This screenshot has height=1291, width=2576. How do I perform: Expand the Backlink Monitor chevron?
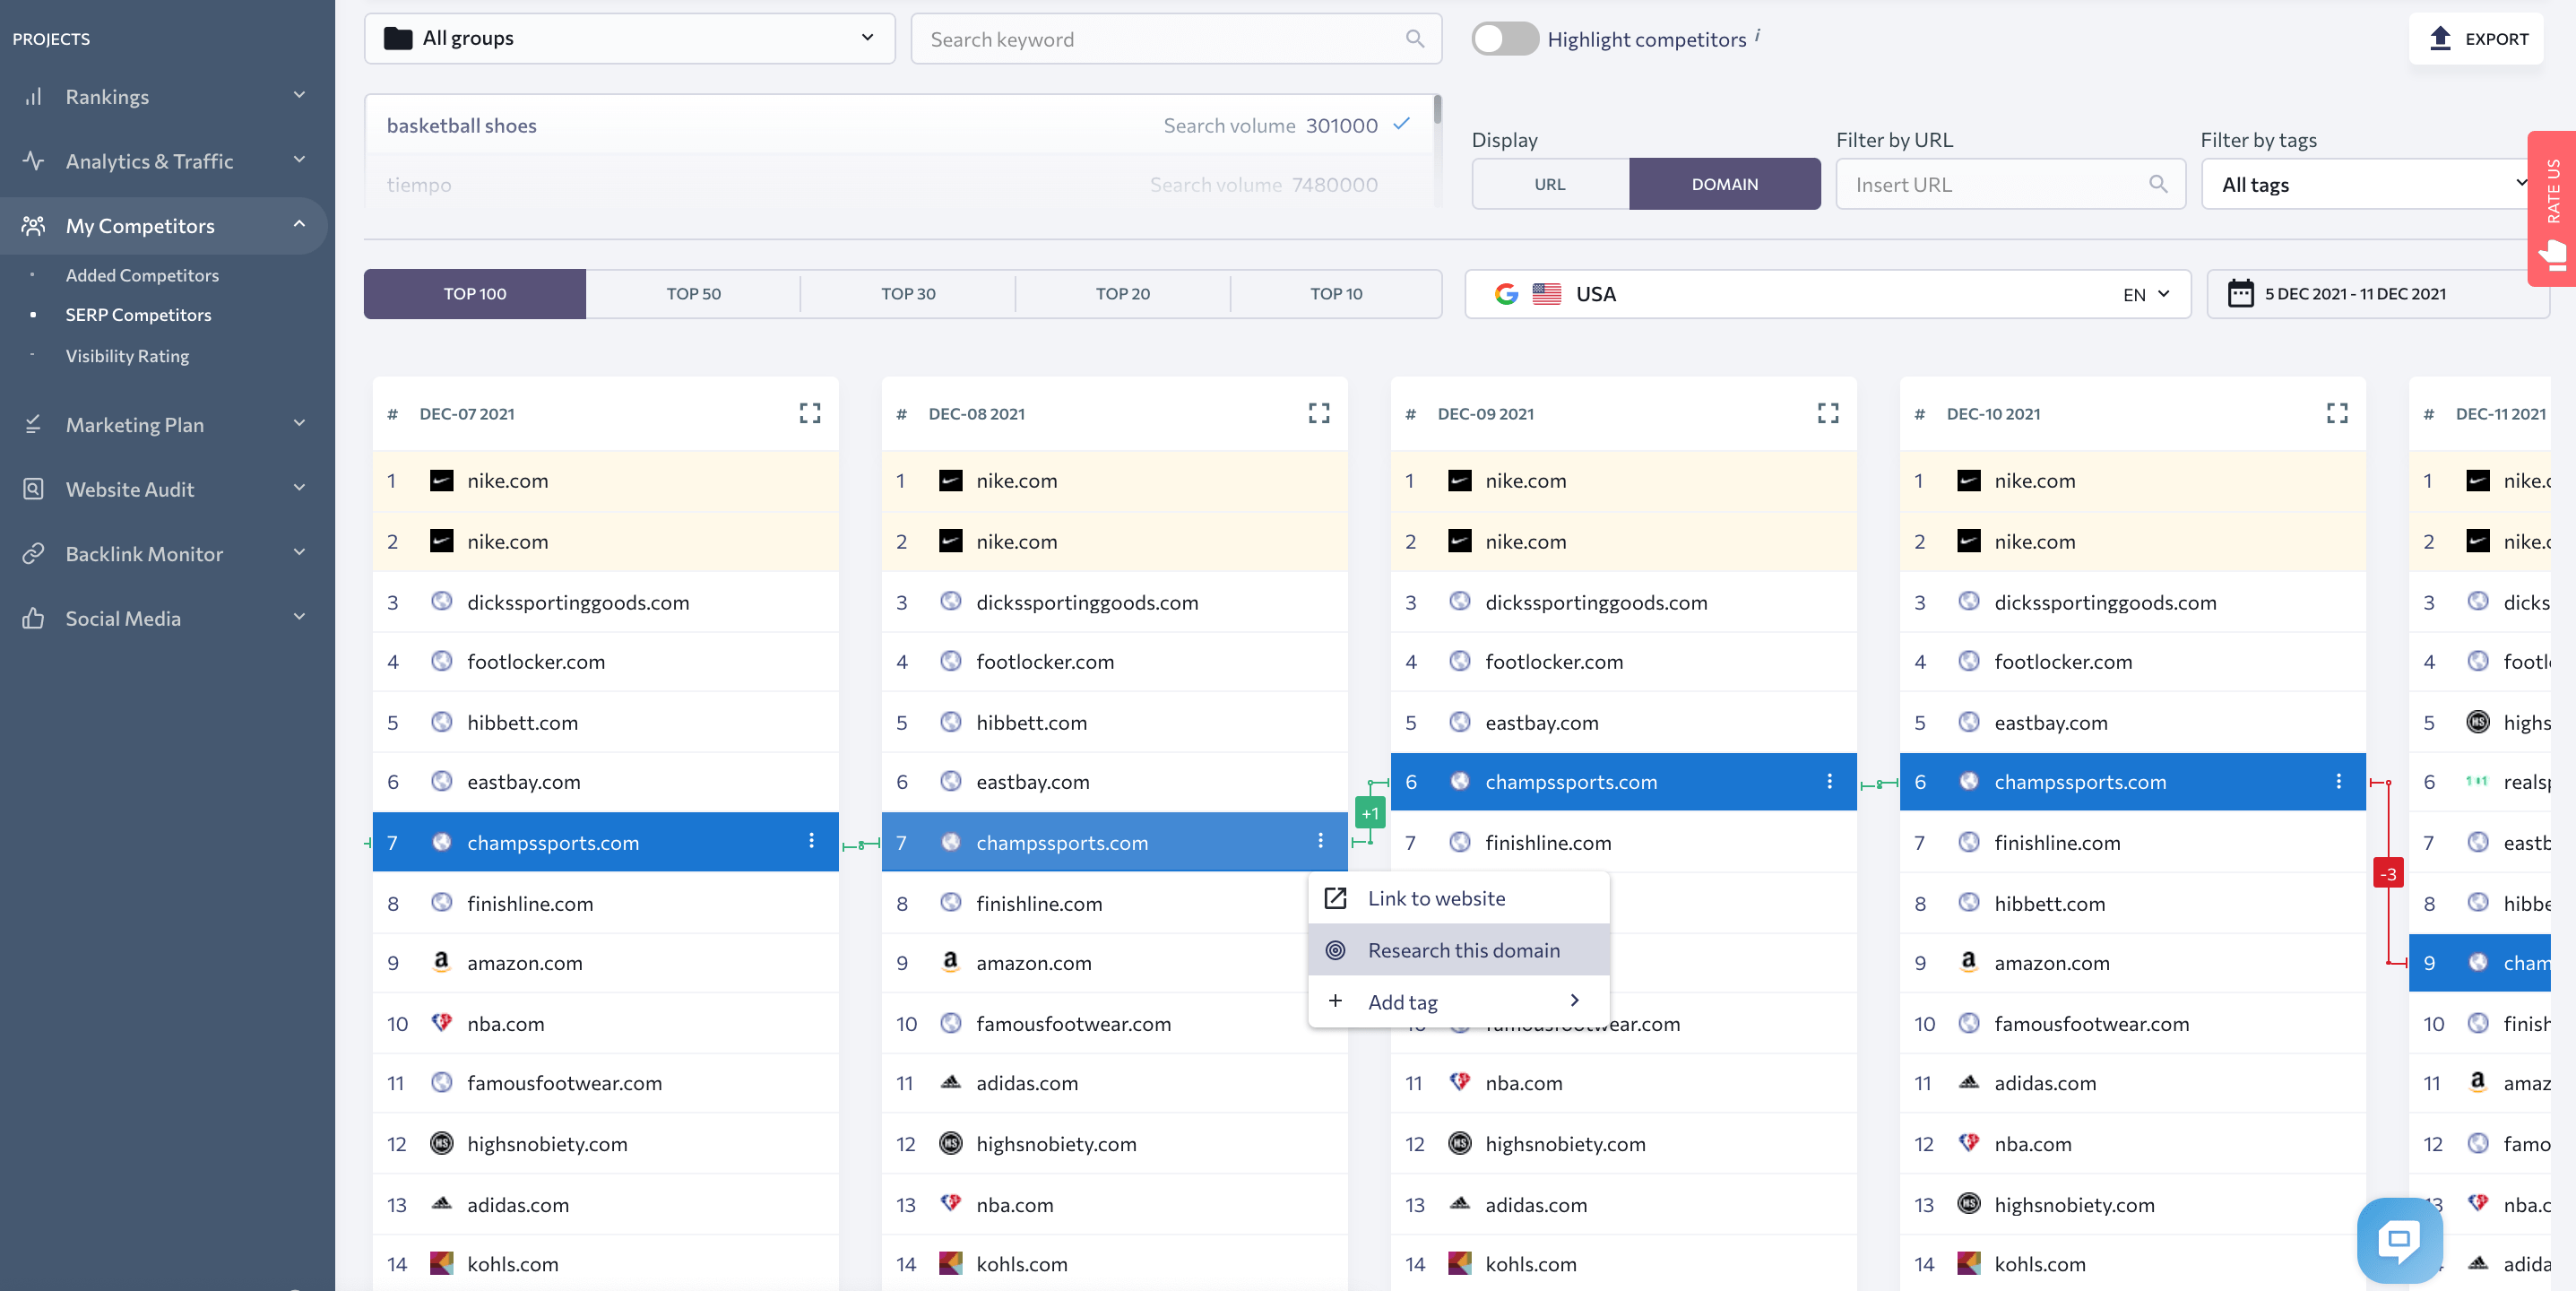pos(299,552)
